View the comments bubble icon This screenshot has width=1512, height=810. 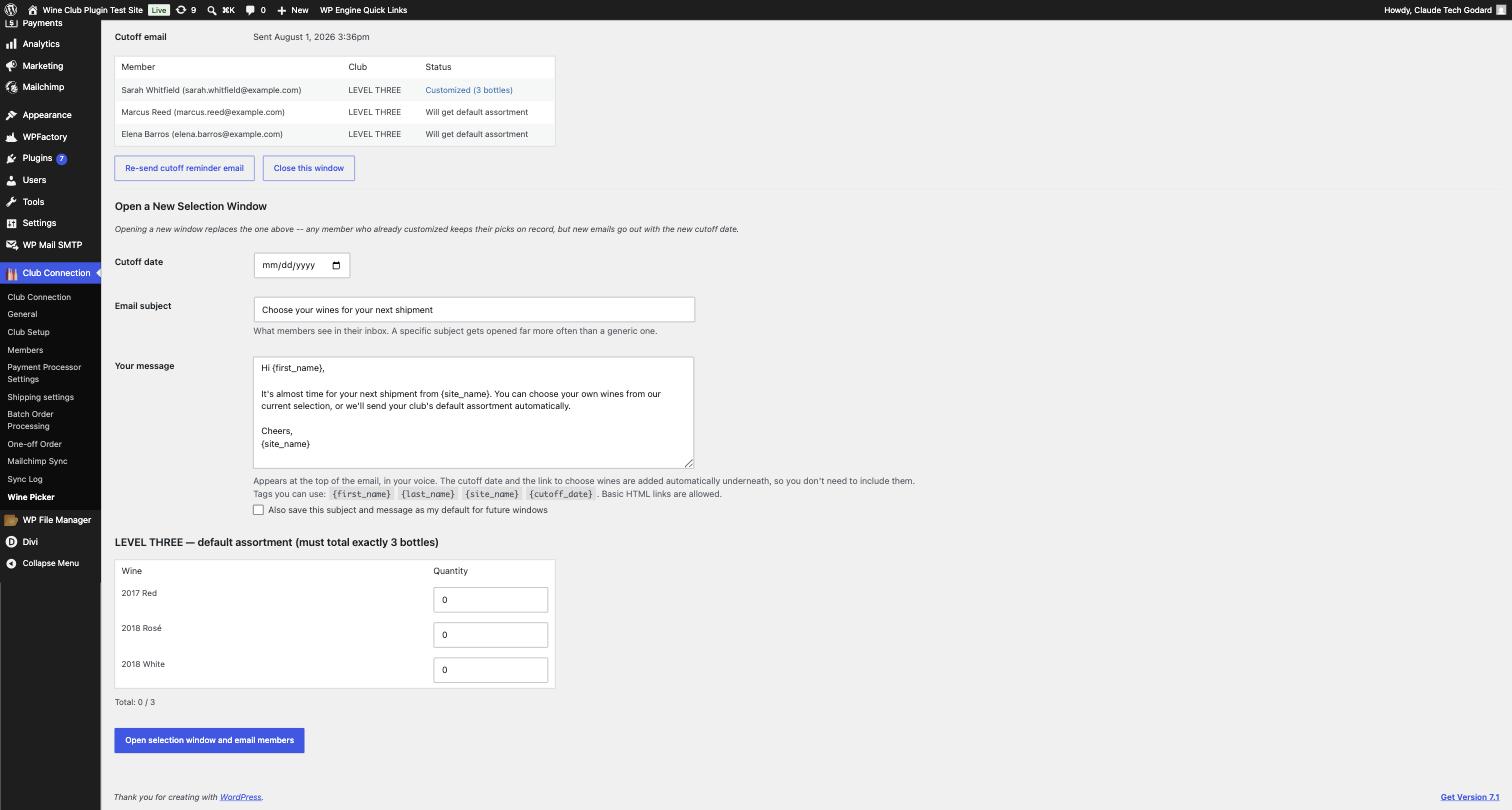[x=250, y=10]
